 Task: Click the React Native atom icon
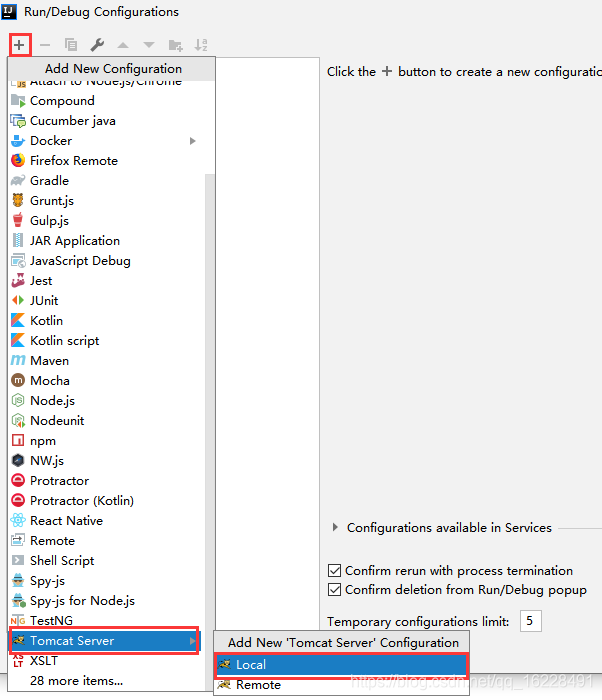point(18,521)
